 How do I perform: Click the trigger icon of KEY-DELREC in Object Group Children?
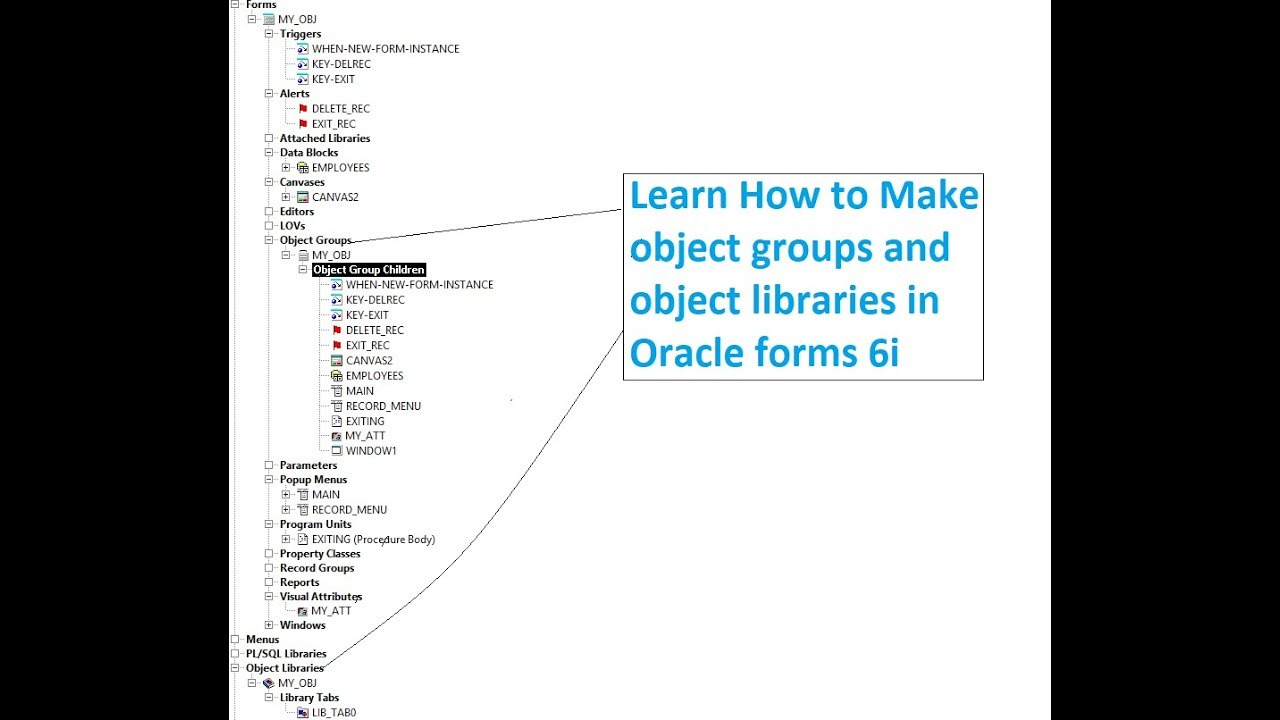pyautogui.click(x=337, y=300)
